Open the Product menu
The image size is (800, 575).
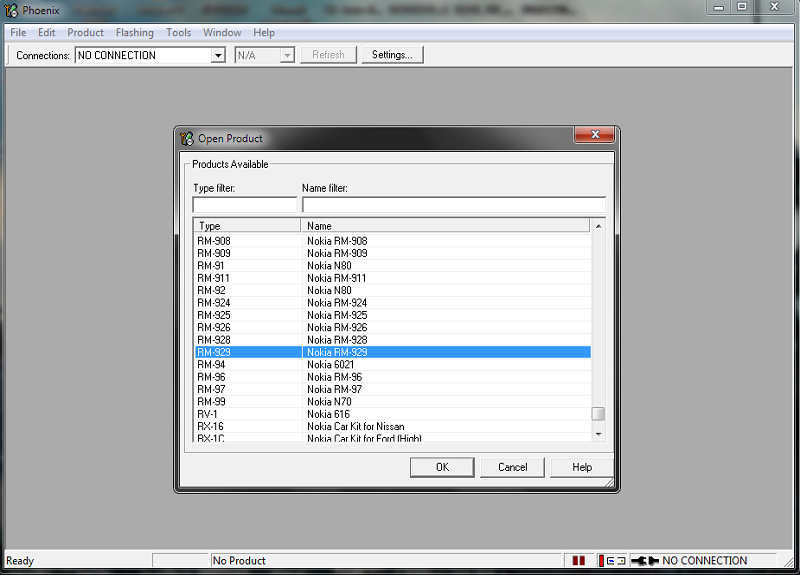85,33
